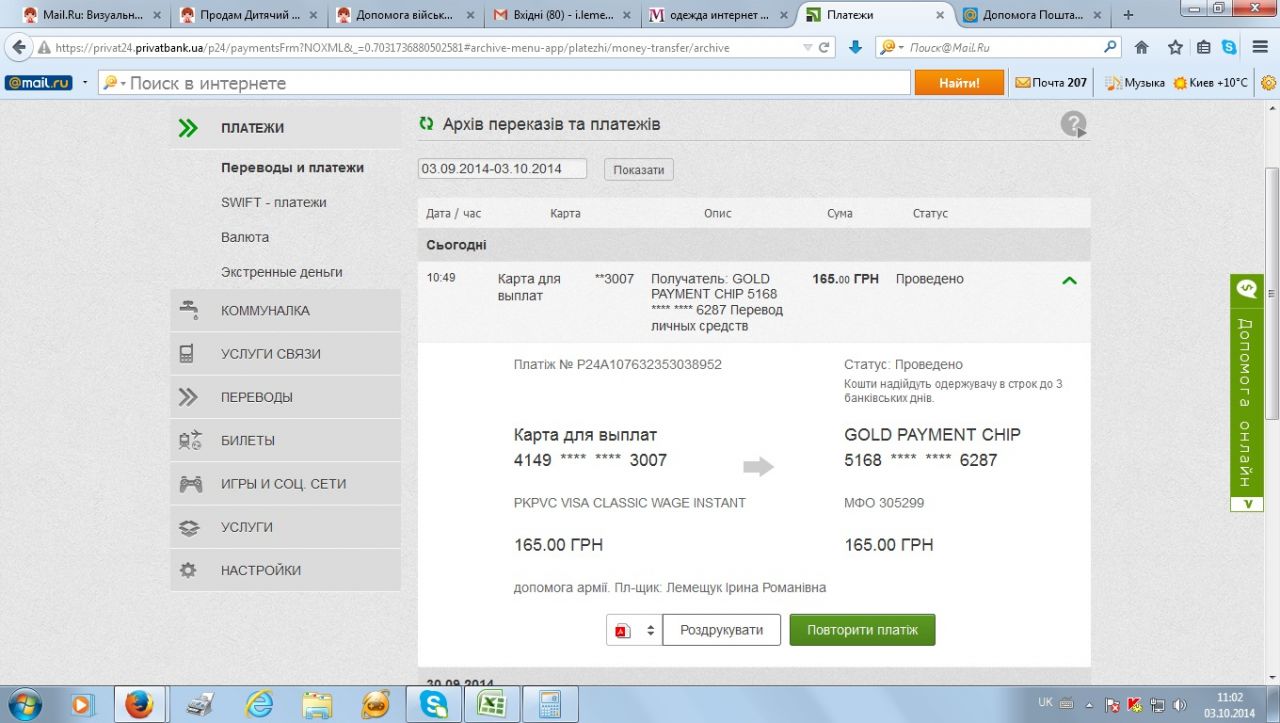Click the Показати button
This screenshot has width=1280, height=723.
click(x=638, y=170)
